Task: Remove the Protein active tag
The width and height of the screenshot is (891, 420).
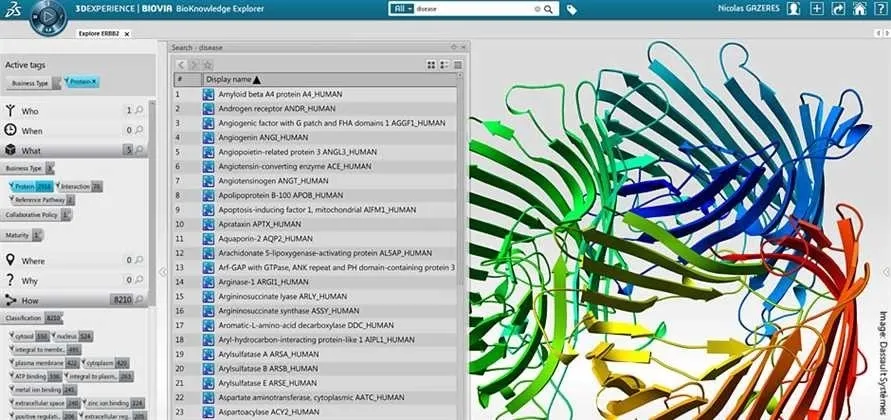Action: 94,82
